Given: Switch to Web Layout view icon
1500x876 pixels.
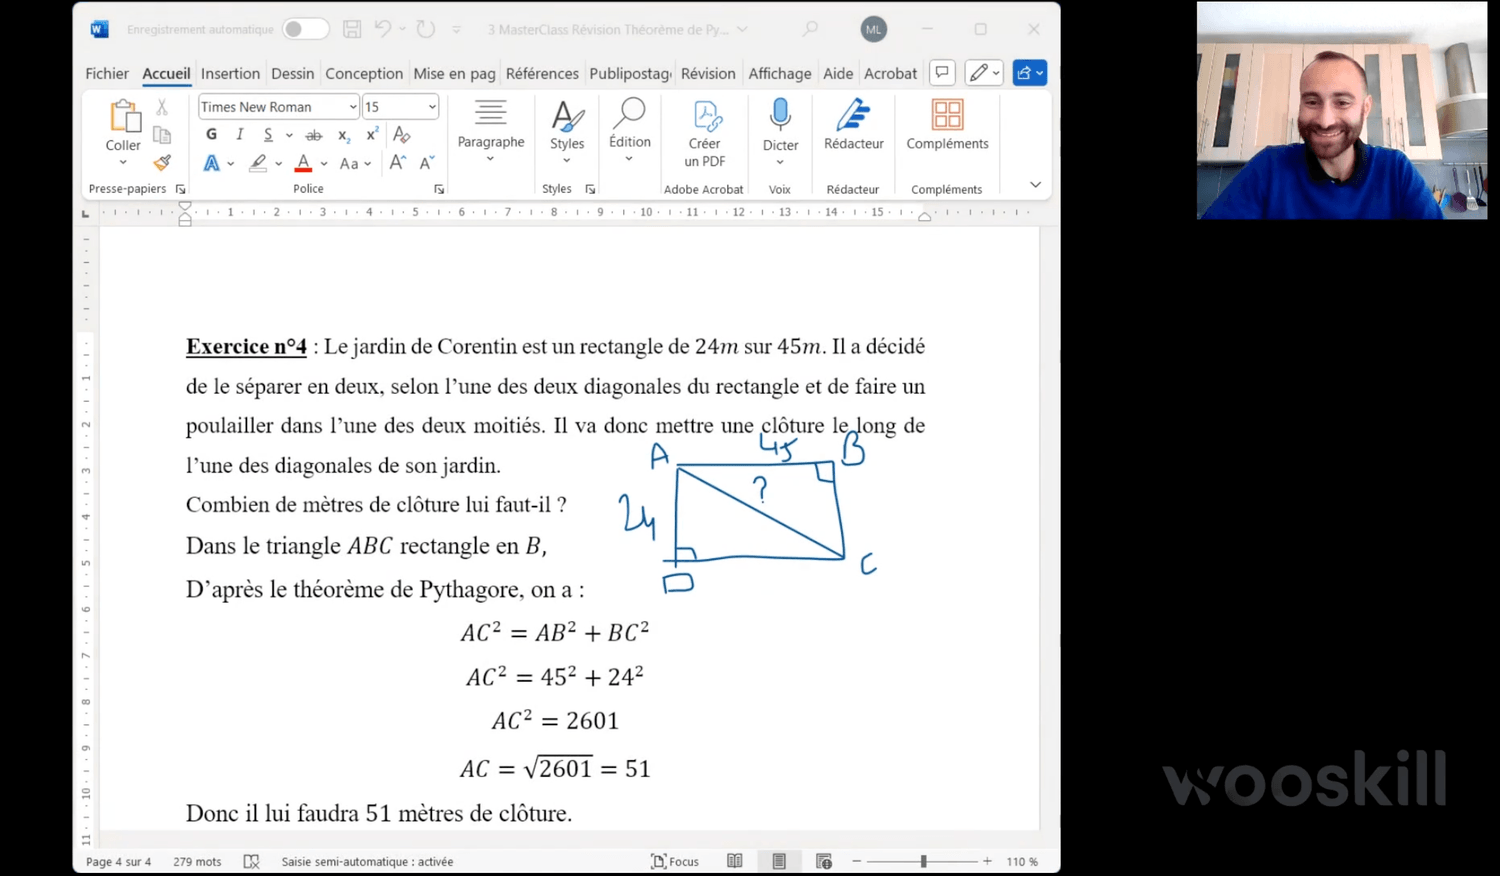Looking at the screenshot, I should (x=824, y=861).
